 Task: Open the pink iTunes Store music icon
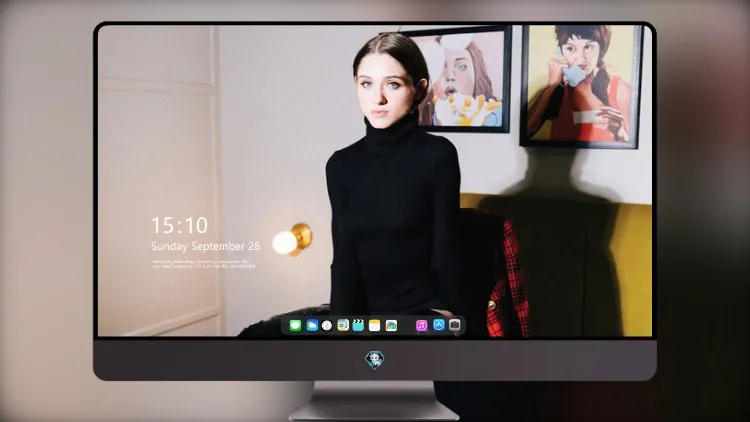(421, 325)
